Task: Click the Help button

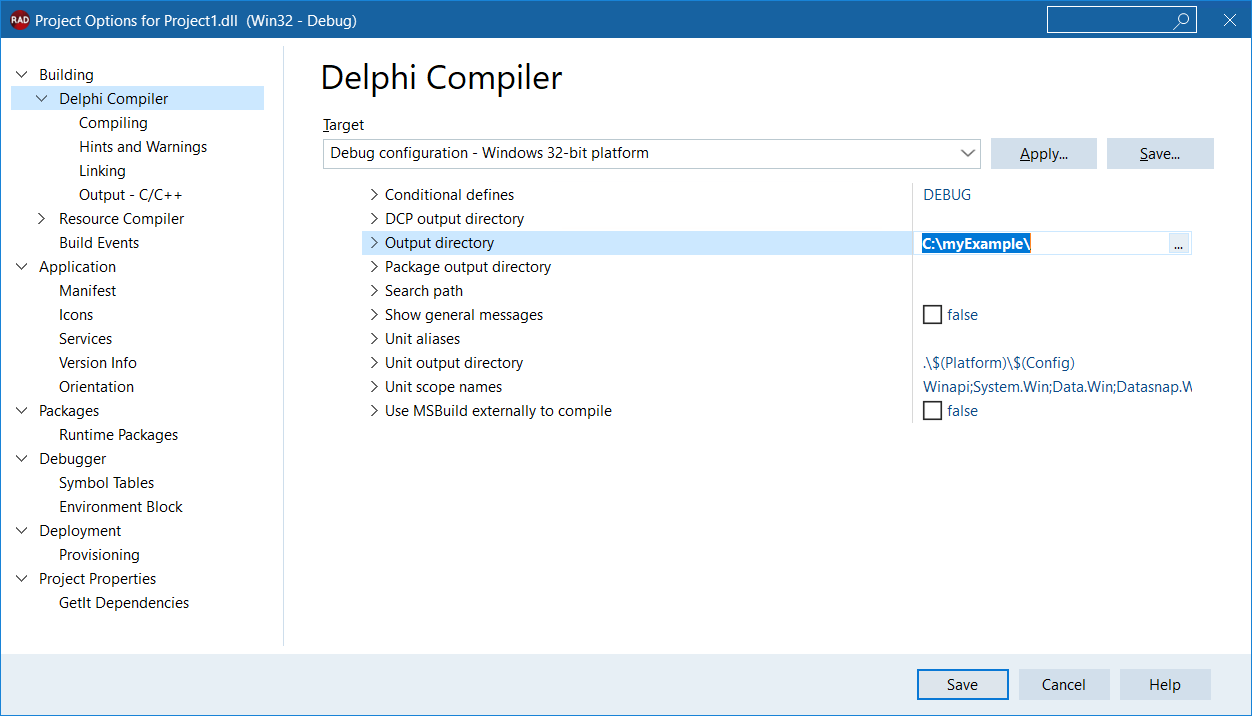Action: tap(1165, 684)
